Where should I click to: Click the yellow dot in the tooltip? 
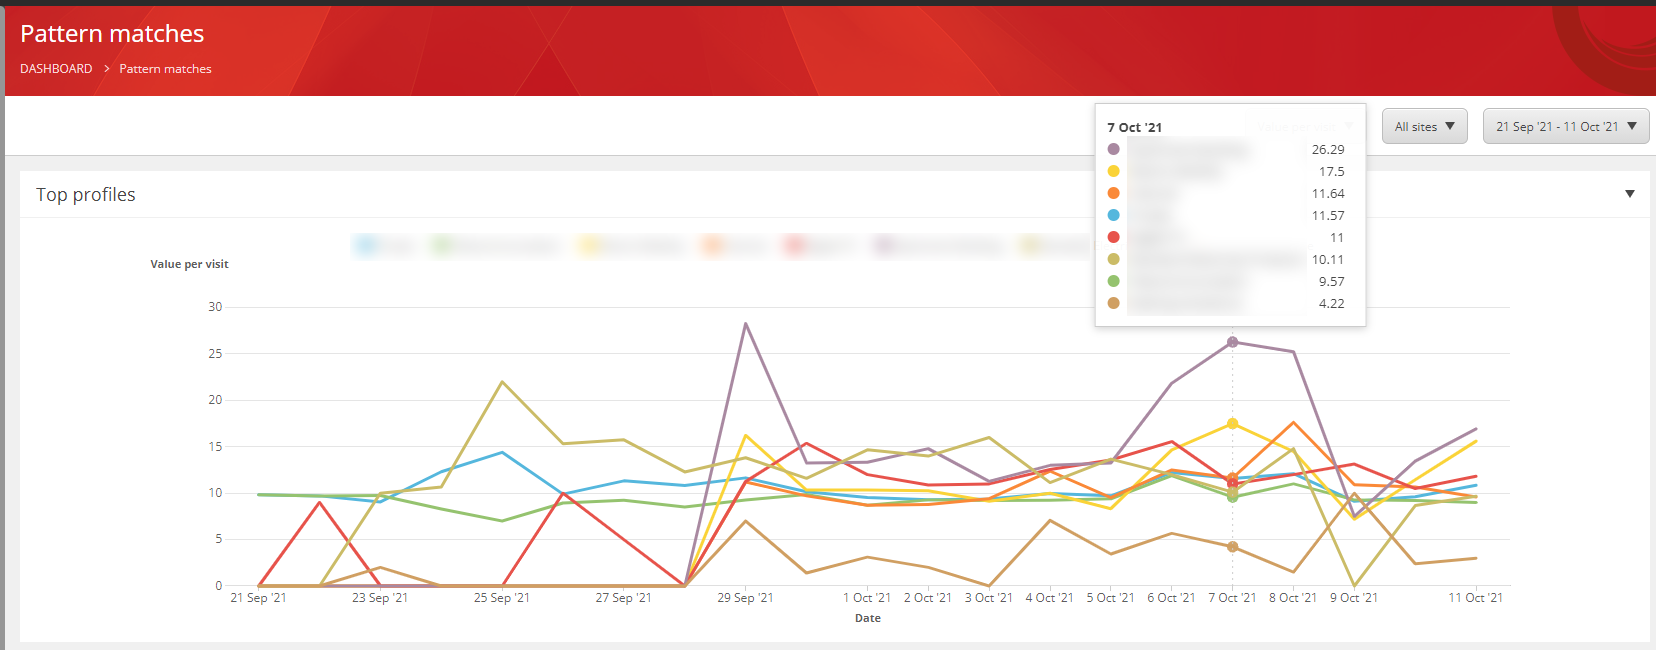(x=1113, y=171)
